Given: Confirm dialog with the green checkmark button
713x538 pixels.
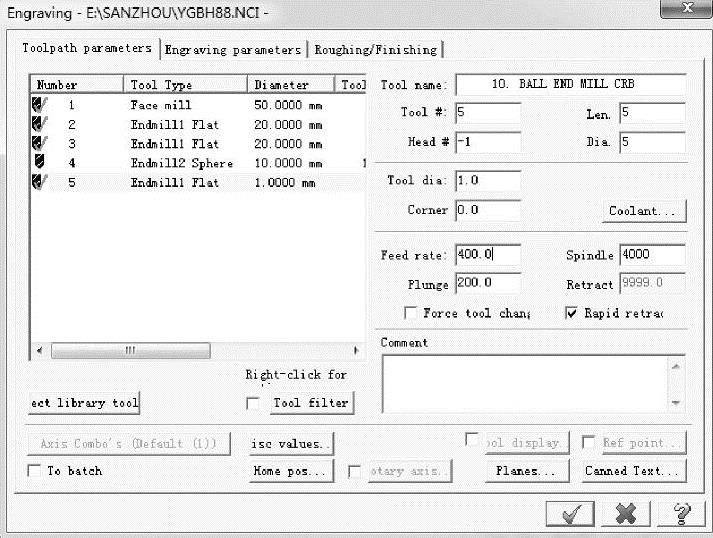Looking at the screenshot, I should point(570,513).
